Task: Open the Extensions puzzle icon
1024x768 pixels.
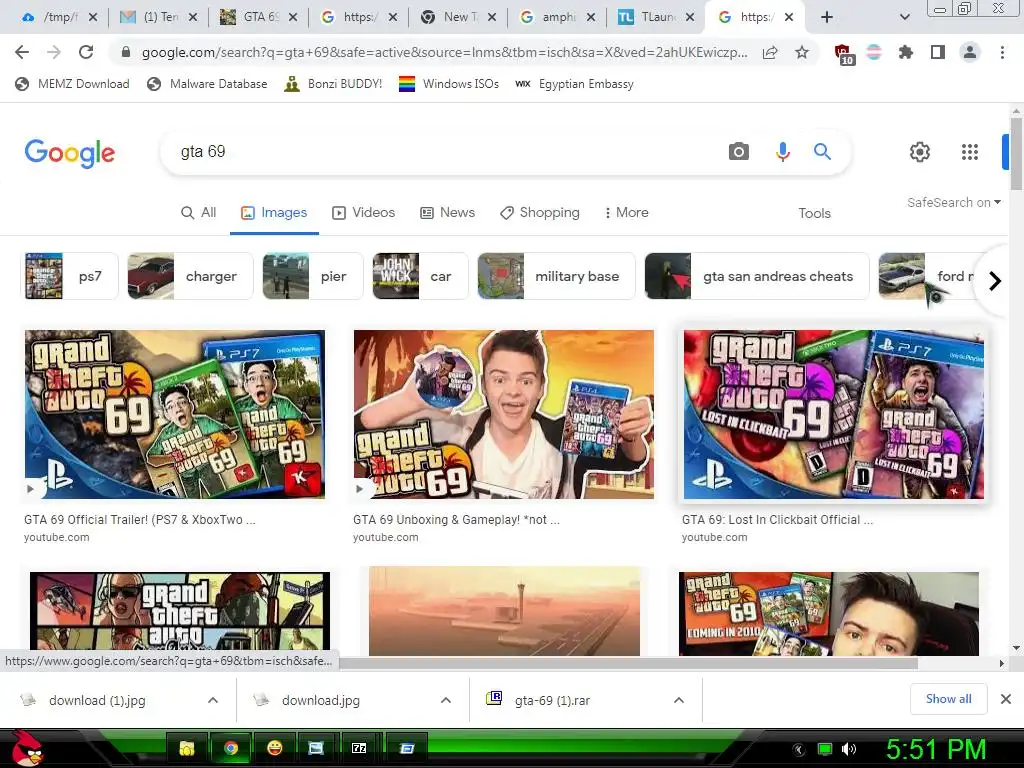Action: pyautogui.click(x=906, y=52)
